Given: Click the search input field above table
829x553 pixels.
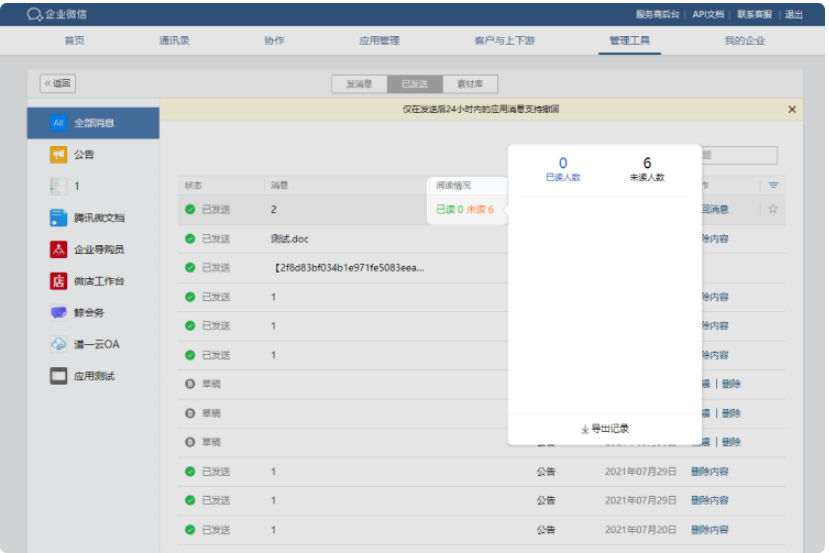Looking at the screenshot, I should coord(739,155).
